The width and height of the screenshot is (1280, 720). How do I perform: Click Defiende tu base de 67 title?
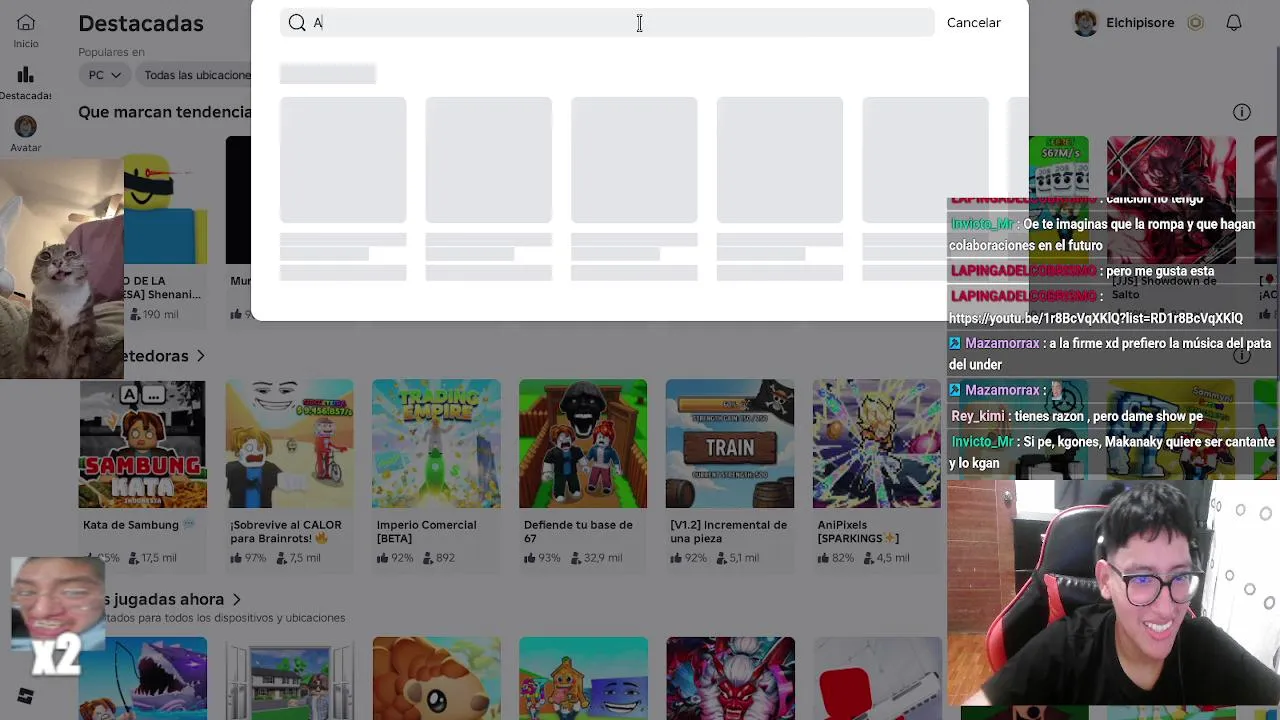coord(578,531)
